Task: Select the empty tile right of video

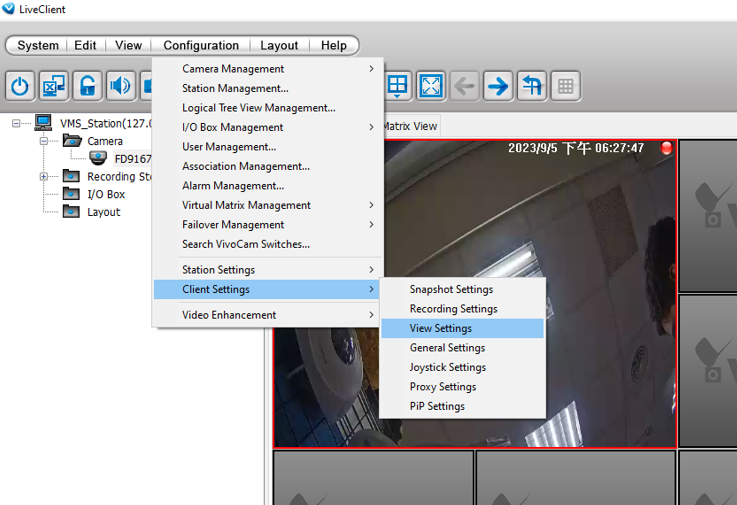Action: (708, 216)
